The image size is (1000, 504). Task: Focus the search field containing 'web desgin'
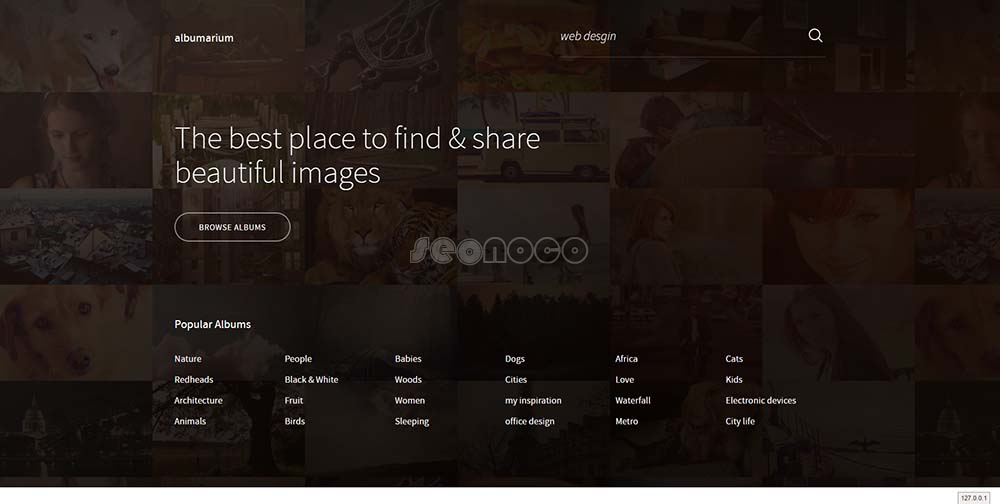pos(670,36)
